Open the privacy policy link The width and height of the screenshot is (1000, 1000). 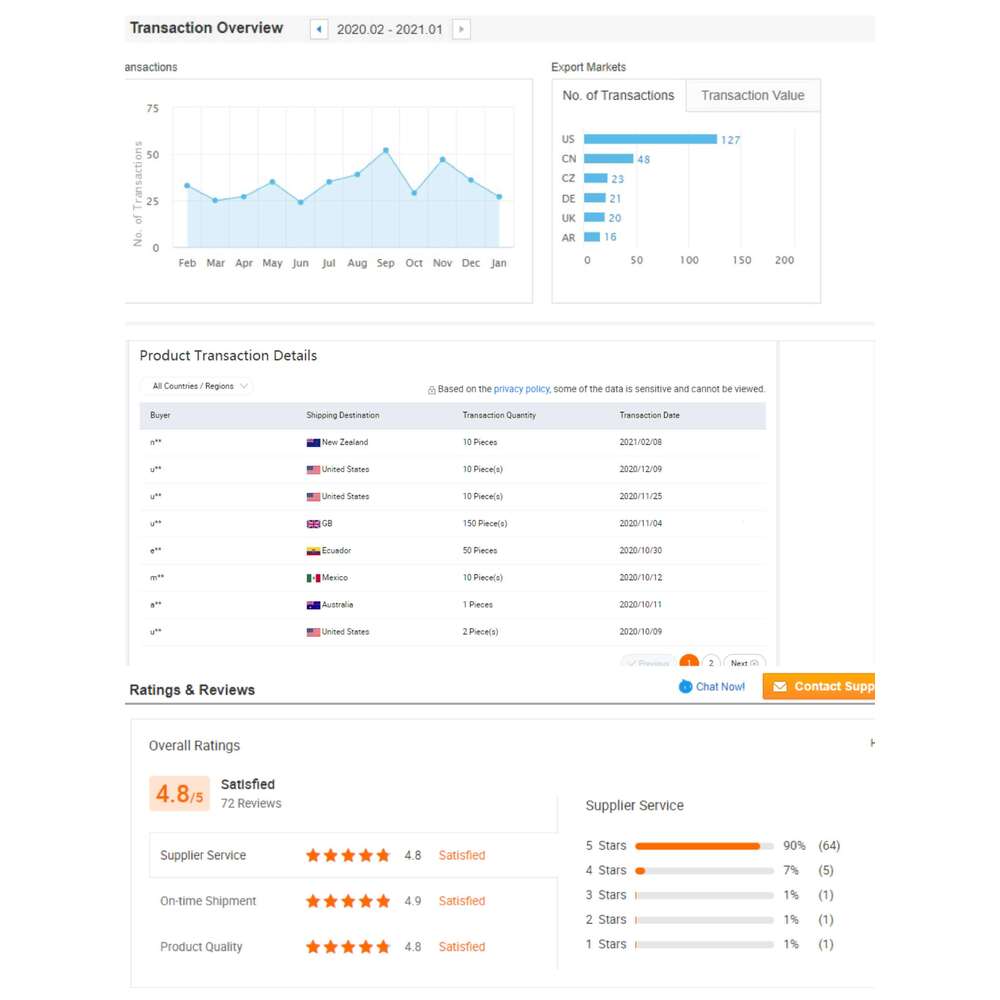(x=521, y=389)
